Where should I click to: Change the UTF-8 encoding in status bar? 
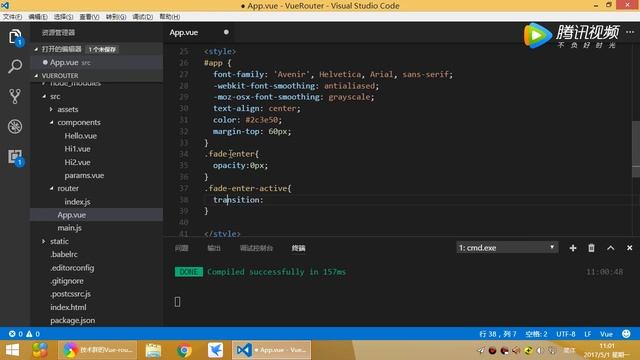tap(566, 334)
